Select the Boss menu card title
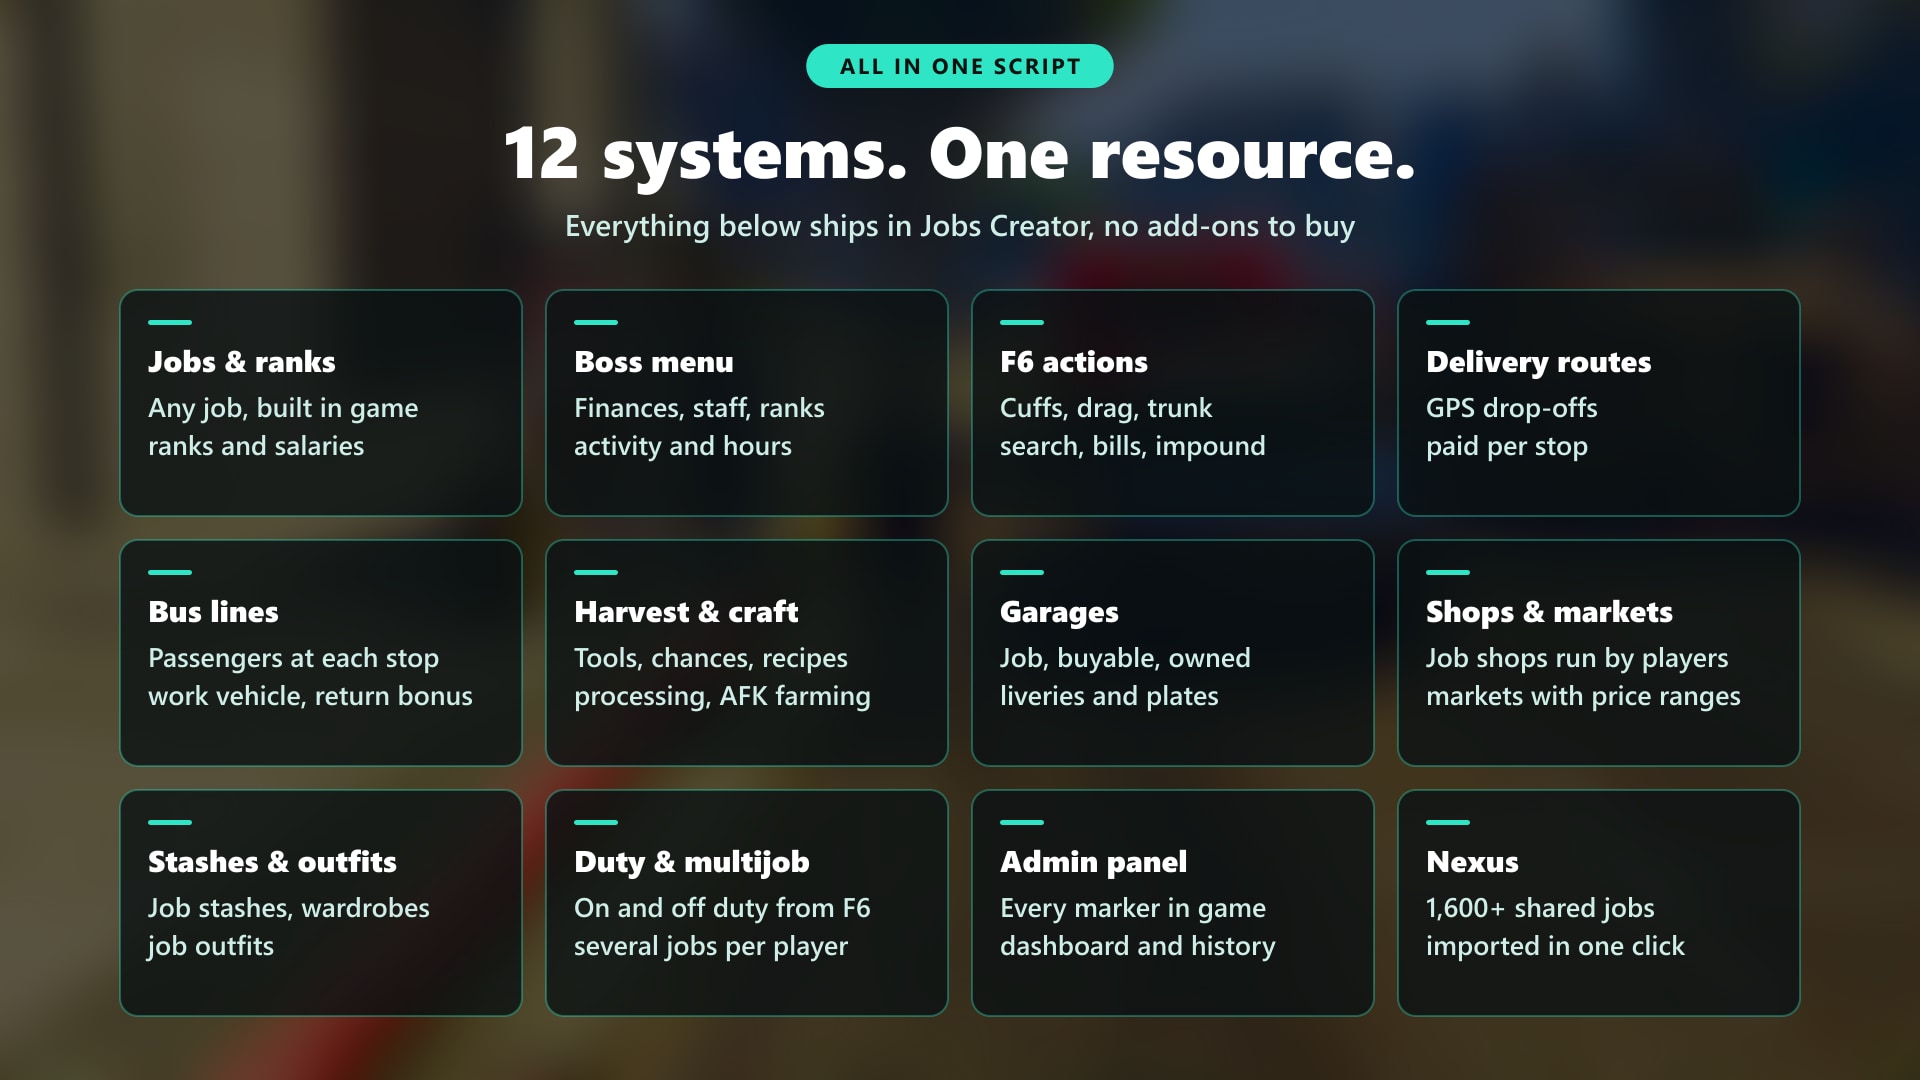1920x1080 pixels. coord(654,362)
